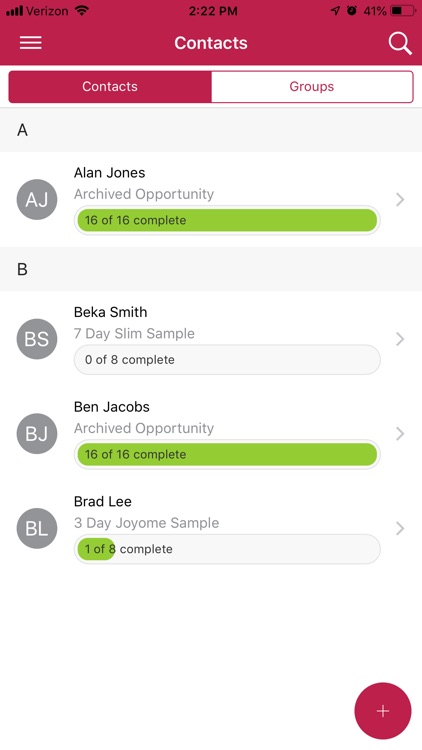Tap Beka Smith's 0 of 8 progress bar

pyautogui.click(x=227, y=360)
